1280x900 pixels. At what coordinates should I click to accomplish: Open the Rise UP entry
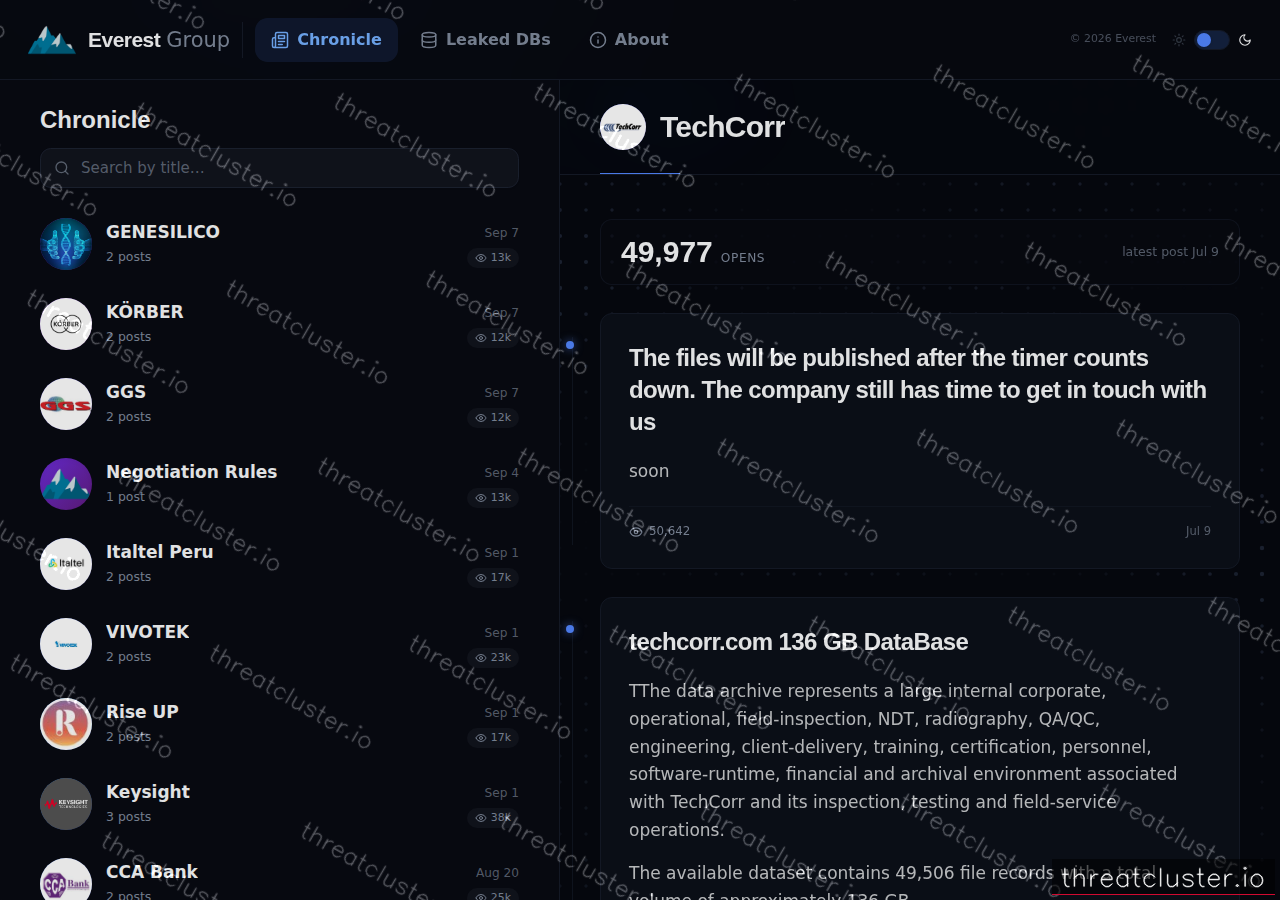pos(279,724)
